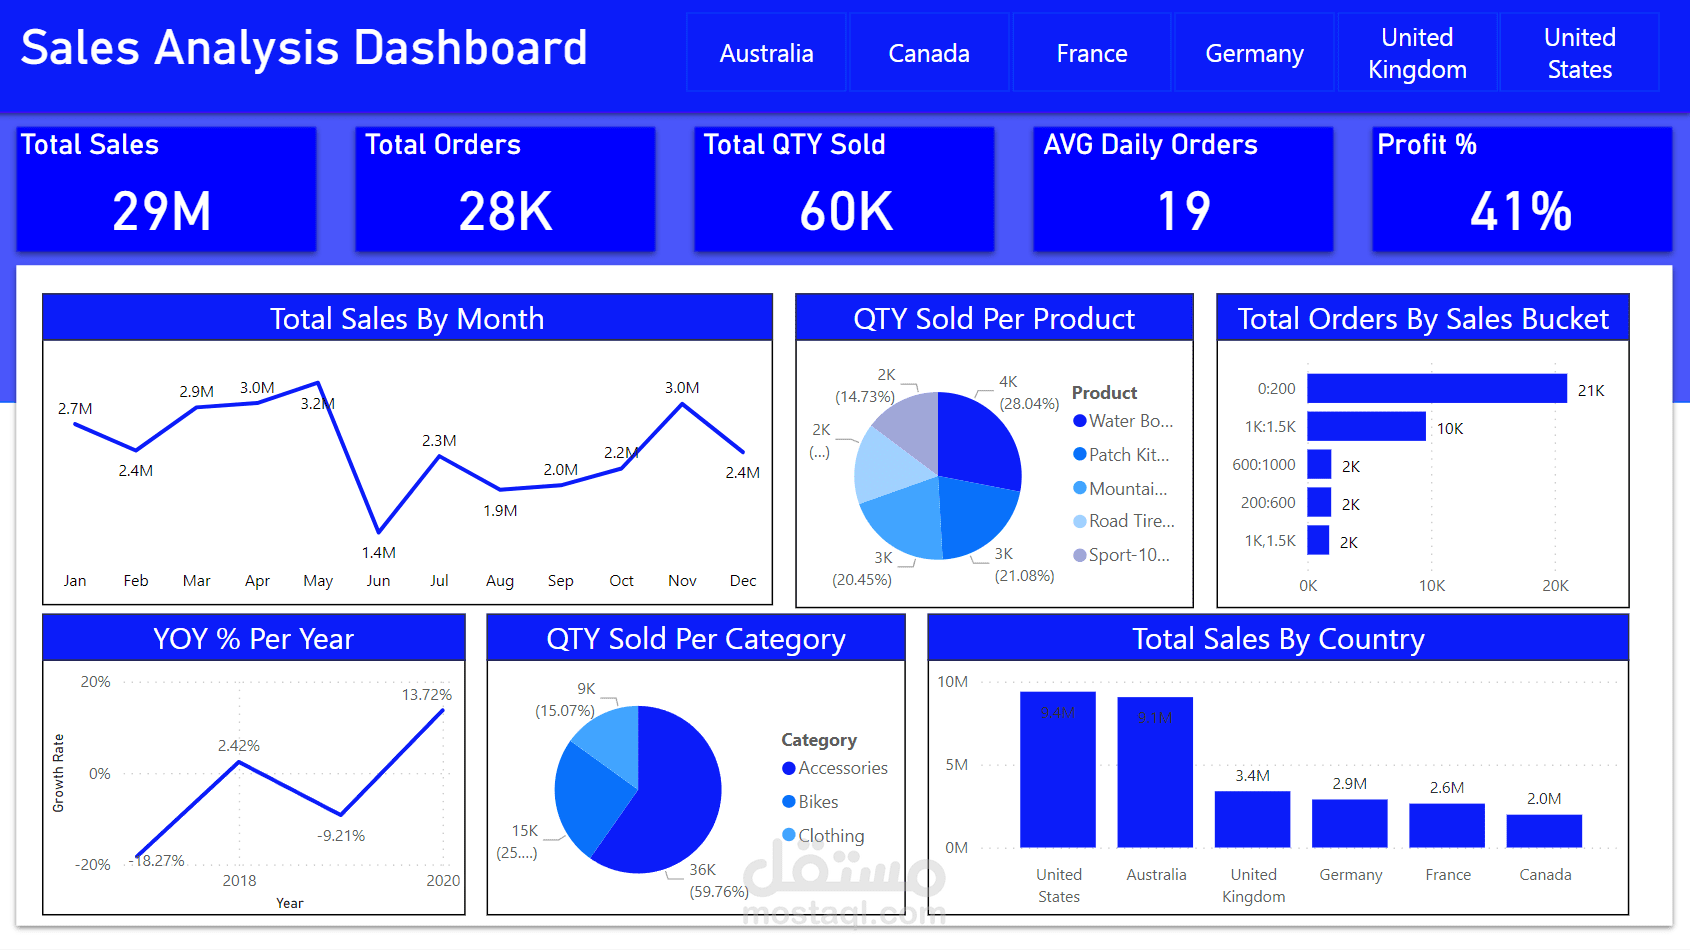Click the November peak on the monthly sales line
Screen dimensions: 1690x950
682,403
